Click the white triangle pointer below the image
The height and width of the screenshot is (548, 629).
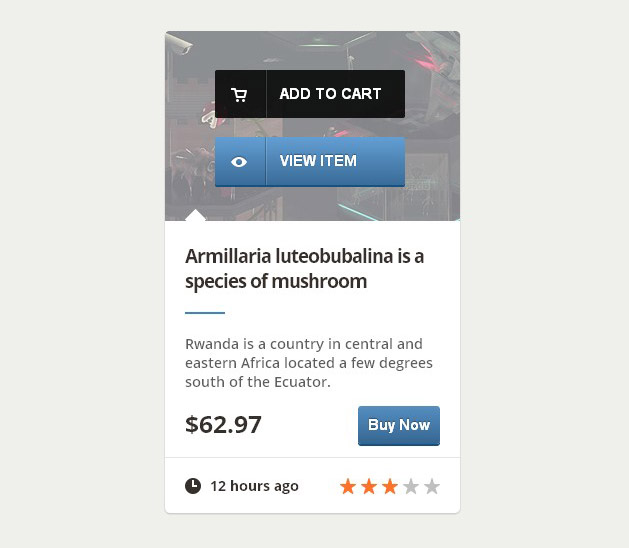[x=196, y=215]
